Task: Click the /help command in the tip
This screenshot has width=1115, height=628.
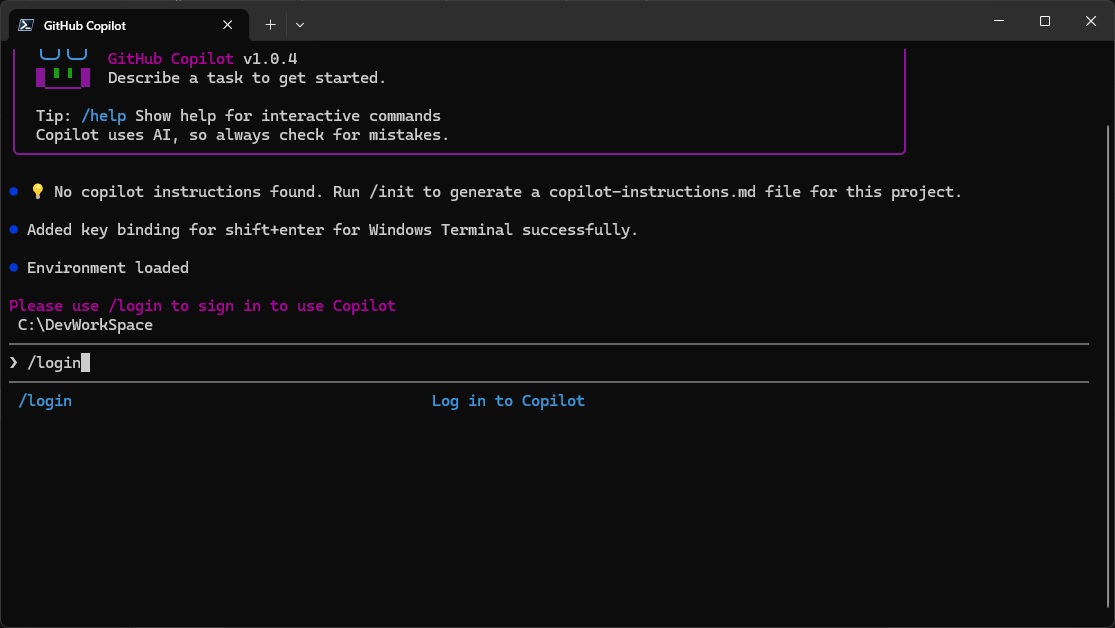Action: click(103, 116)
